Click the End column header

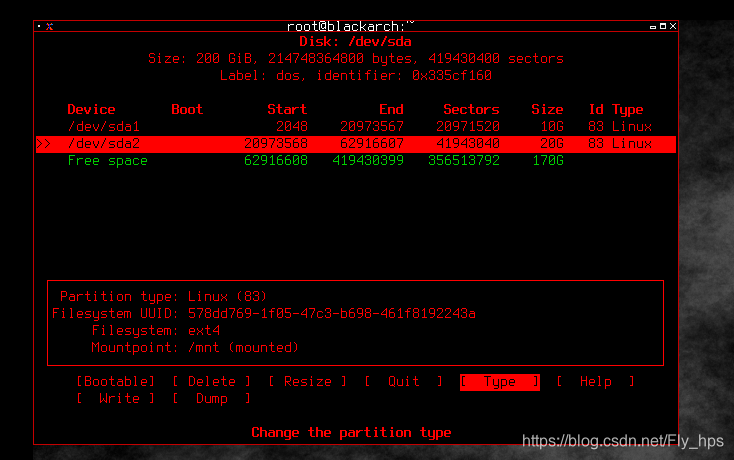[x=391, y=110]
